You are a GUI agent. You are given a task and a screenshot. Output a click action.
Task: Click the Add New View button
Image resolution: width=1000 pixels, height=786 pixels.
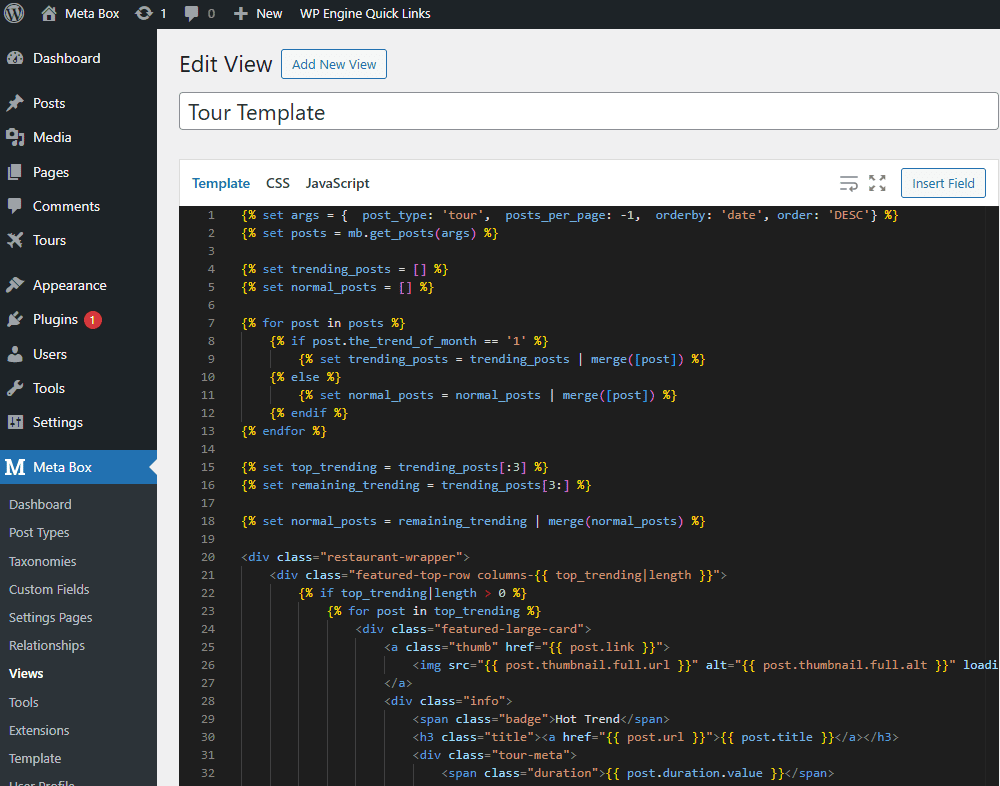[x=333, y=63]
